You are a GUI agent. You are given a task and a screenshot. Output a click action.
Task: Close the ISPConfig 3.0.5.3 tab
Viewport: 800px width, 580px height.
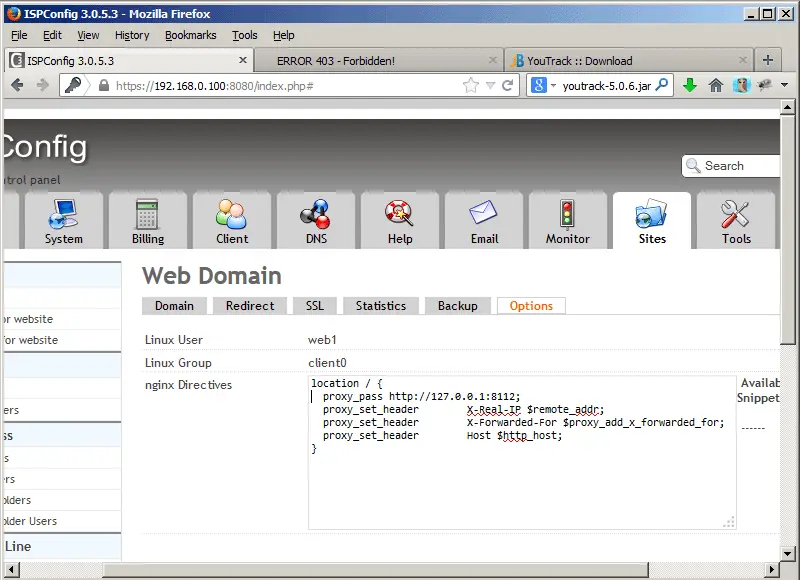[x=243, y=60]
